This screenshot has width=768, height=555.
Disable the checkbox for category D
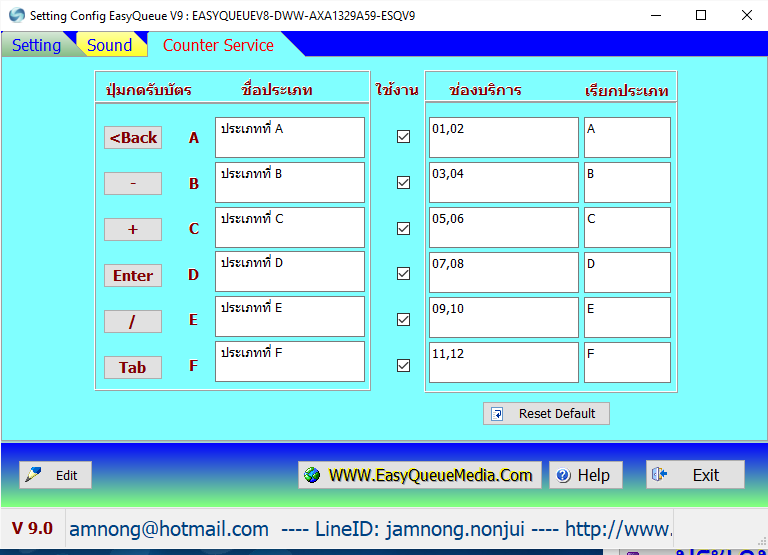point(403,273)
